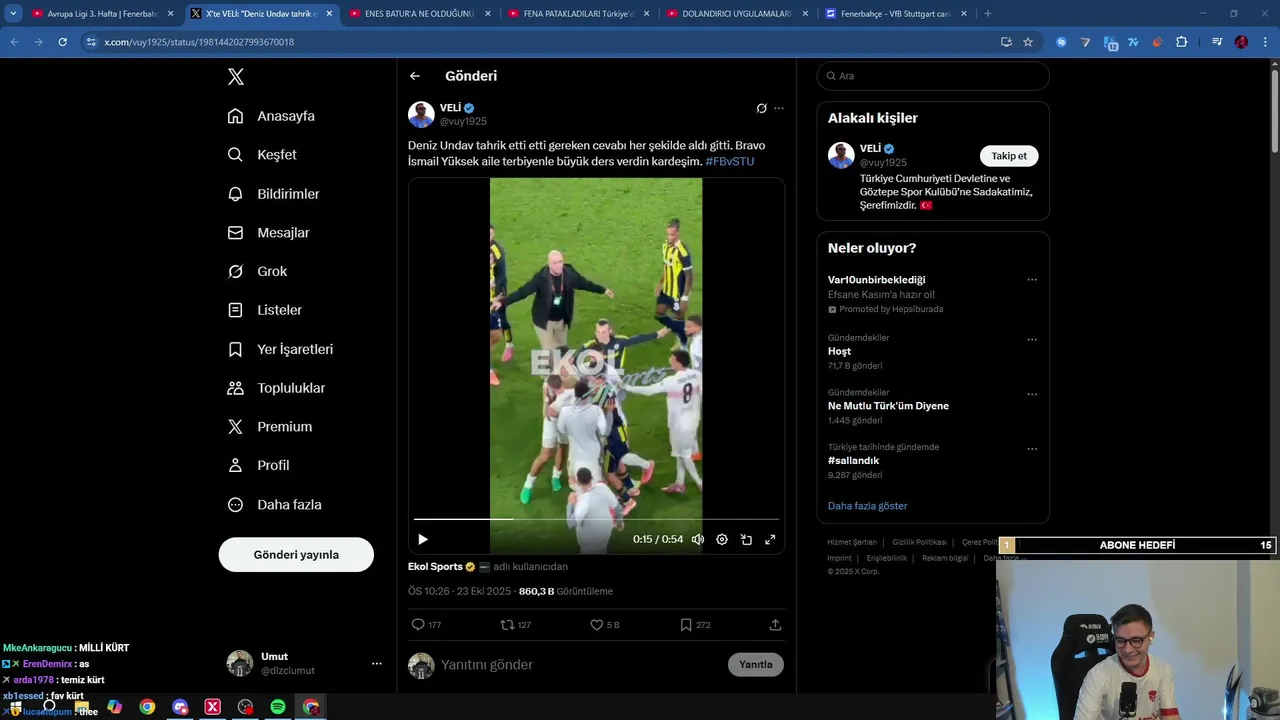This screenshot has width=1280, height=720.
Task: Click Takip et to follow VELİ
Action: (x=1009, y=156)
